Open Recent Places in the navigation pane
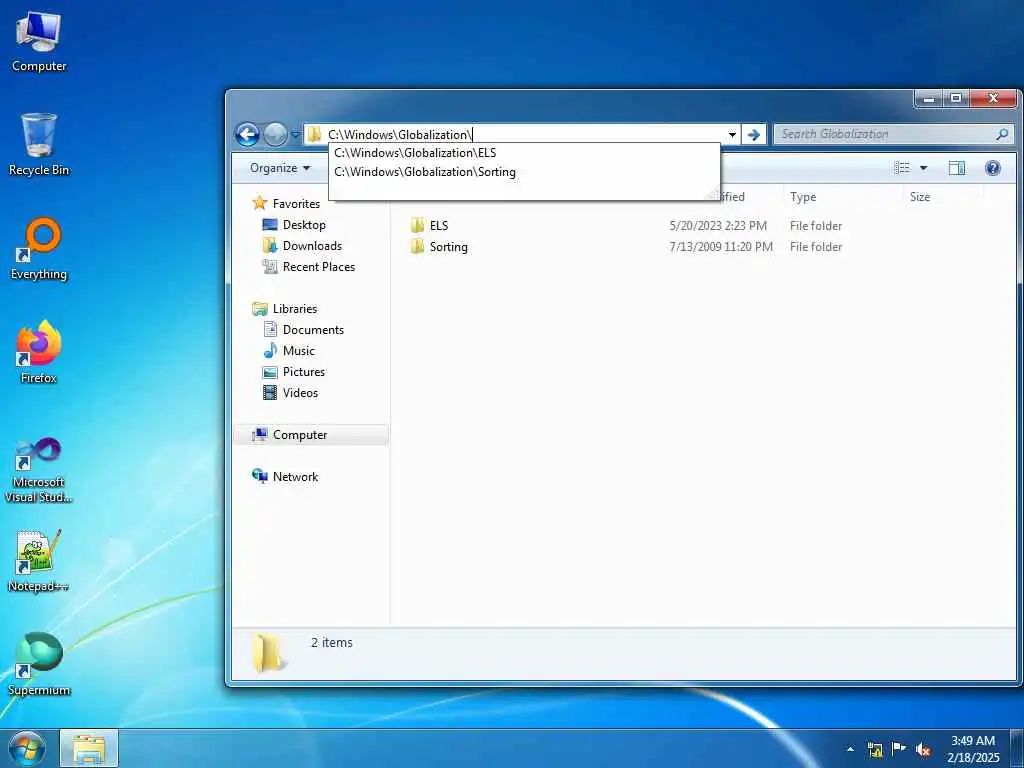 (319, 266)
